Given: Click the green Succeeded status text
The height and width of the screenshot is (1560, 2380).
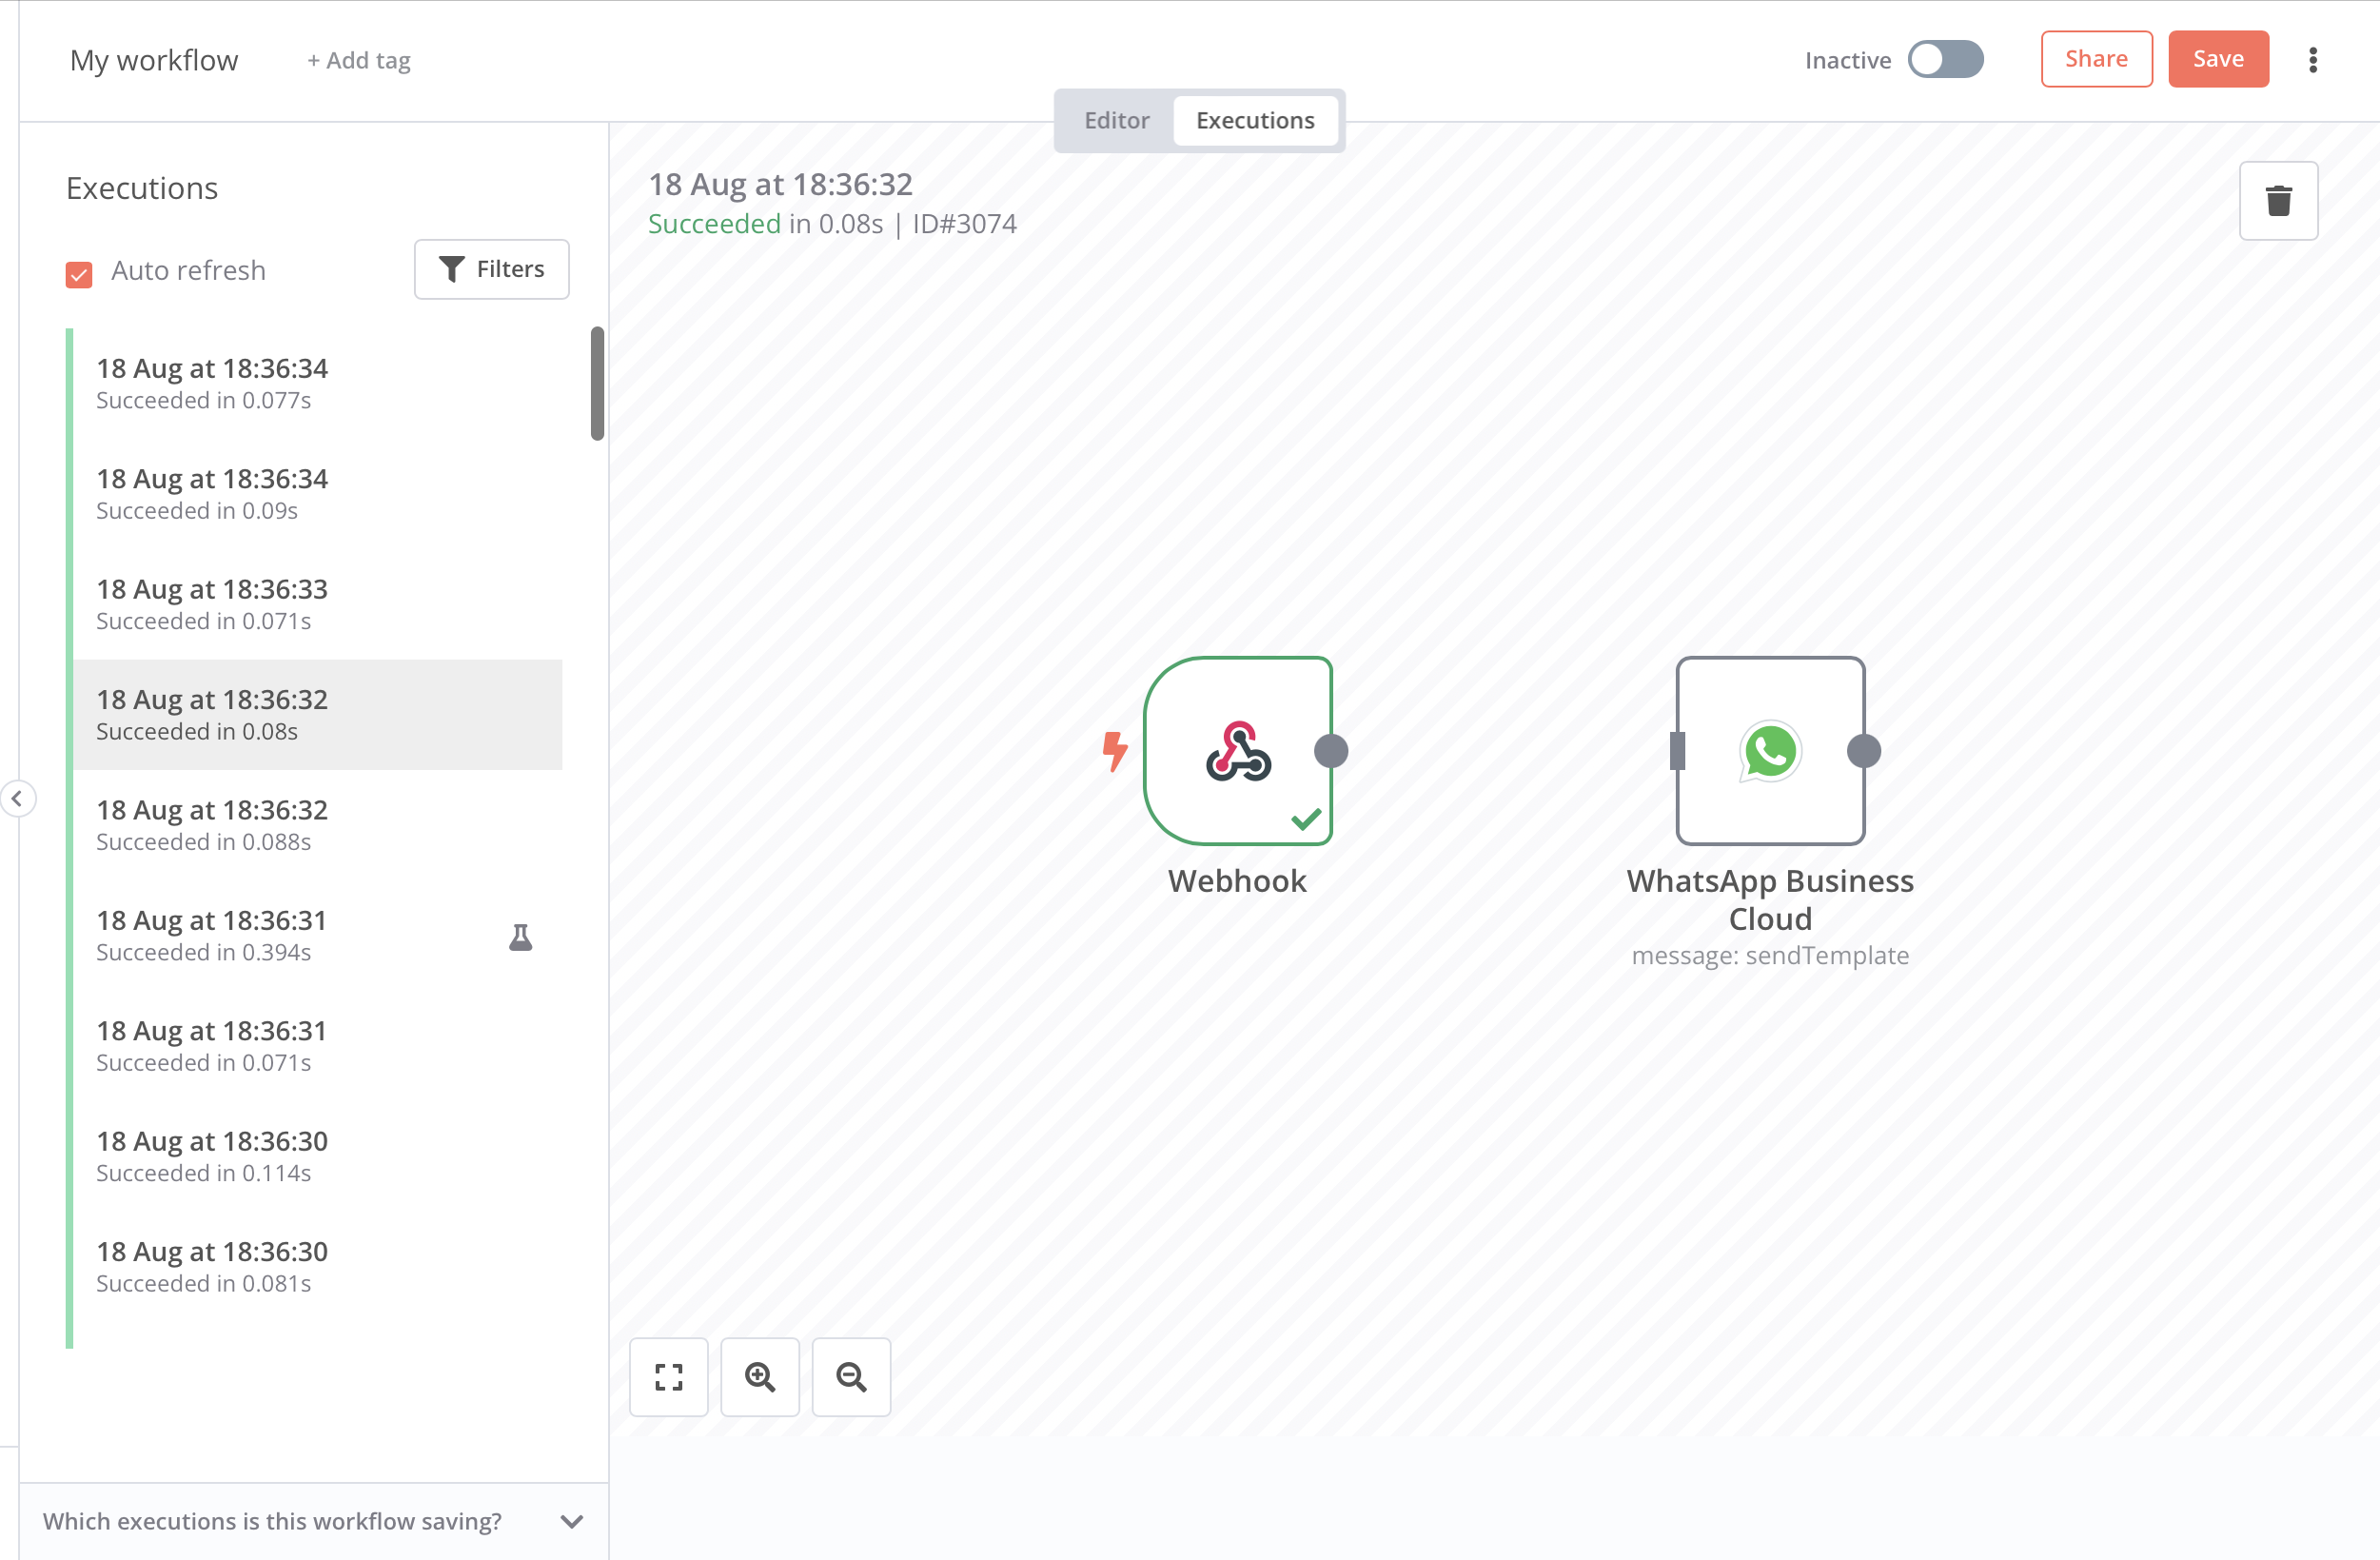Looking at the screenshot, I should click(714, 224).
